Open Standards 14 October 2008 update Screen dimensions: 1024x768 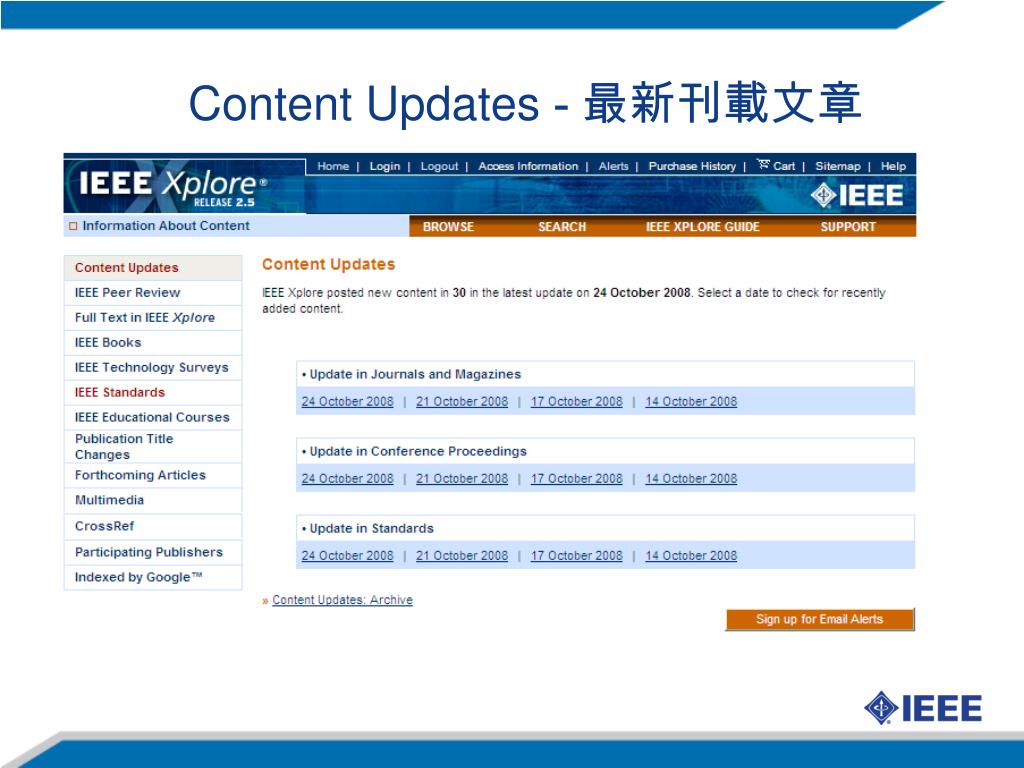click(x=691, y=556)
